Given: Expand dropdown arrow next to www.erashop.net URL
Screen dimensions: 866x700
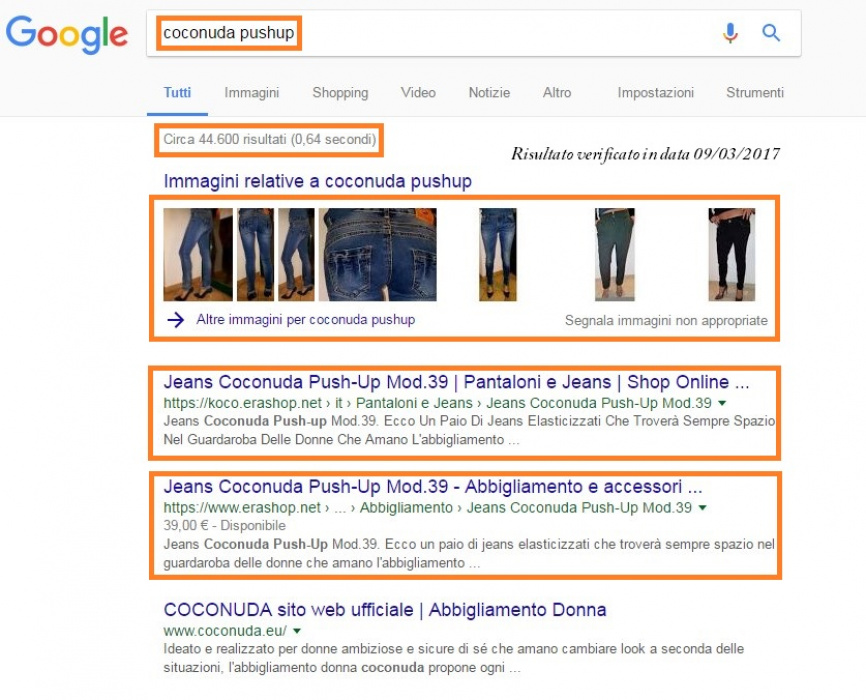Looking at the screenshot, I should pos(703,508).
